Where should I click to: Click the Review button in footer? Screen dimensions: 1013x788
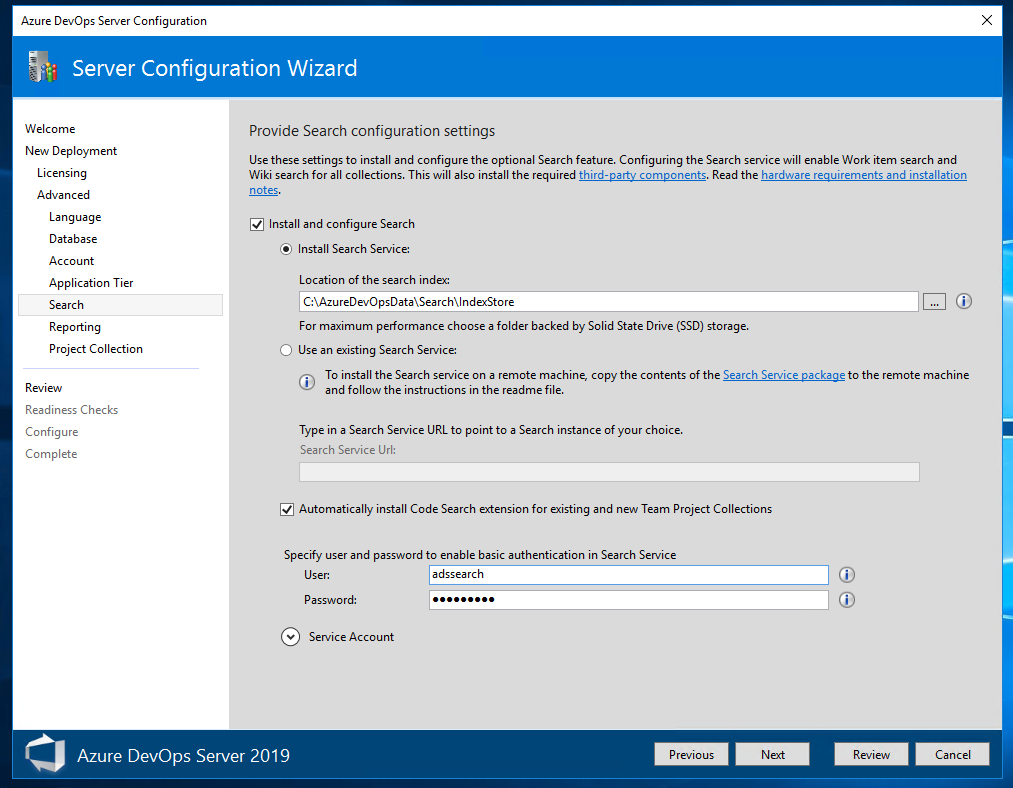[x=871, y=754]
